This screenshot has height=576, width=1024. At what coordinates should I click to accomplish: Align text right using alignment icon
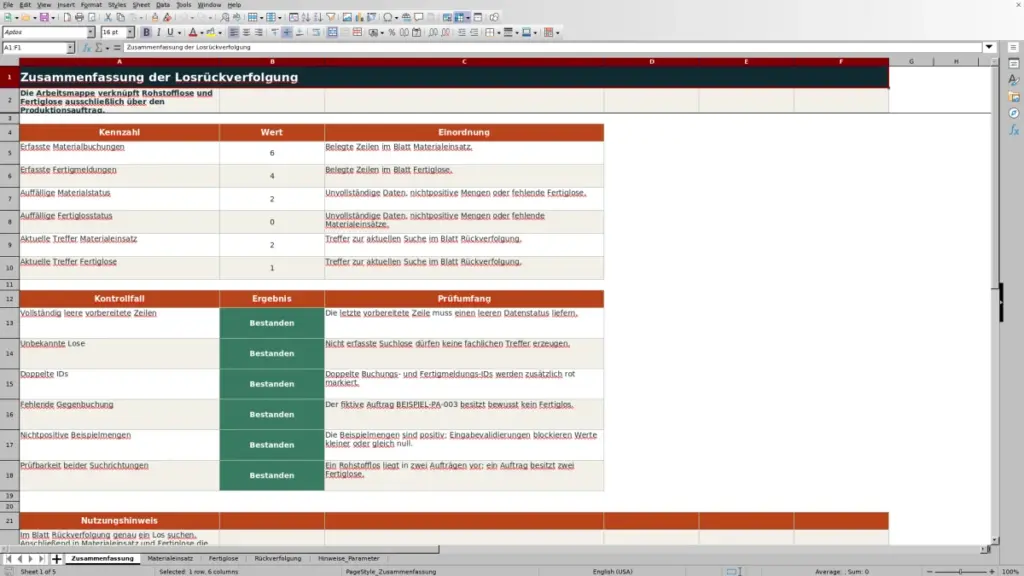click(x=259, y=33)
